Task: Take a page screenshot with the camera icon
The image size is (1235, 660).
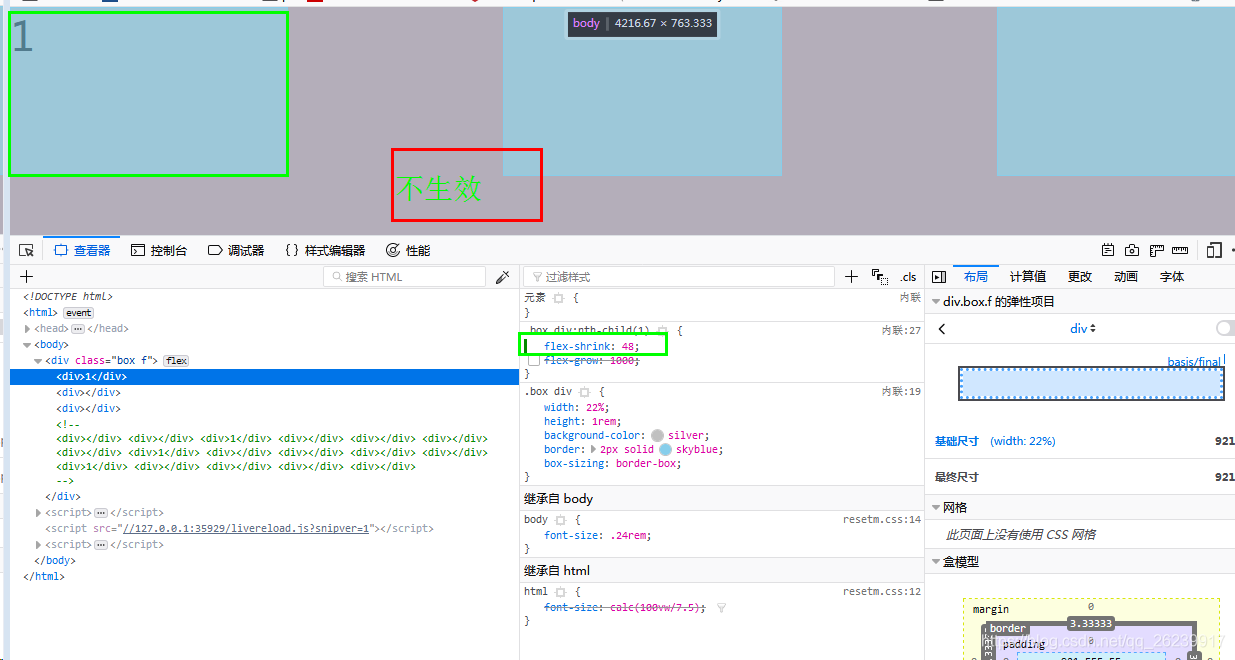Action: (1132, 251)
